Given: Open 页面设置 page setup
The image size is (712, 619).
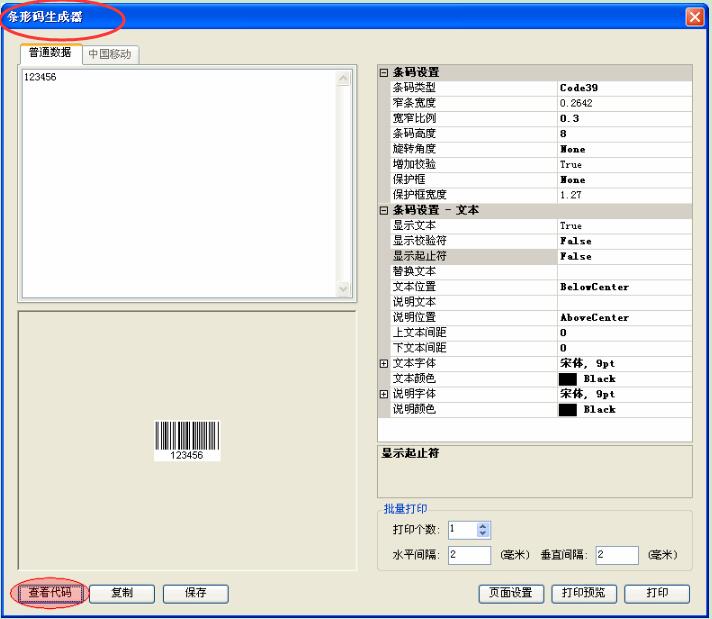Looking at the screenshot, I should coord(511,593).
